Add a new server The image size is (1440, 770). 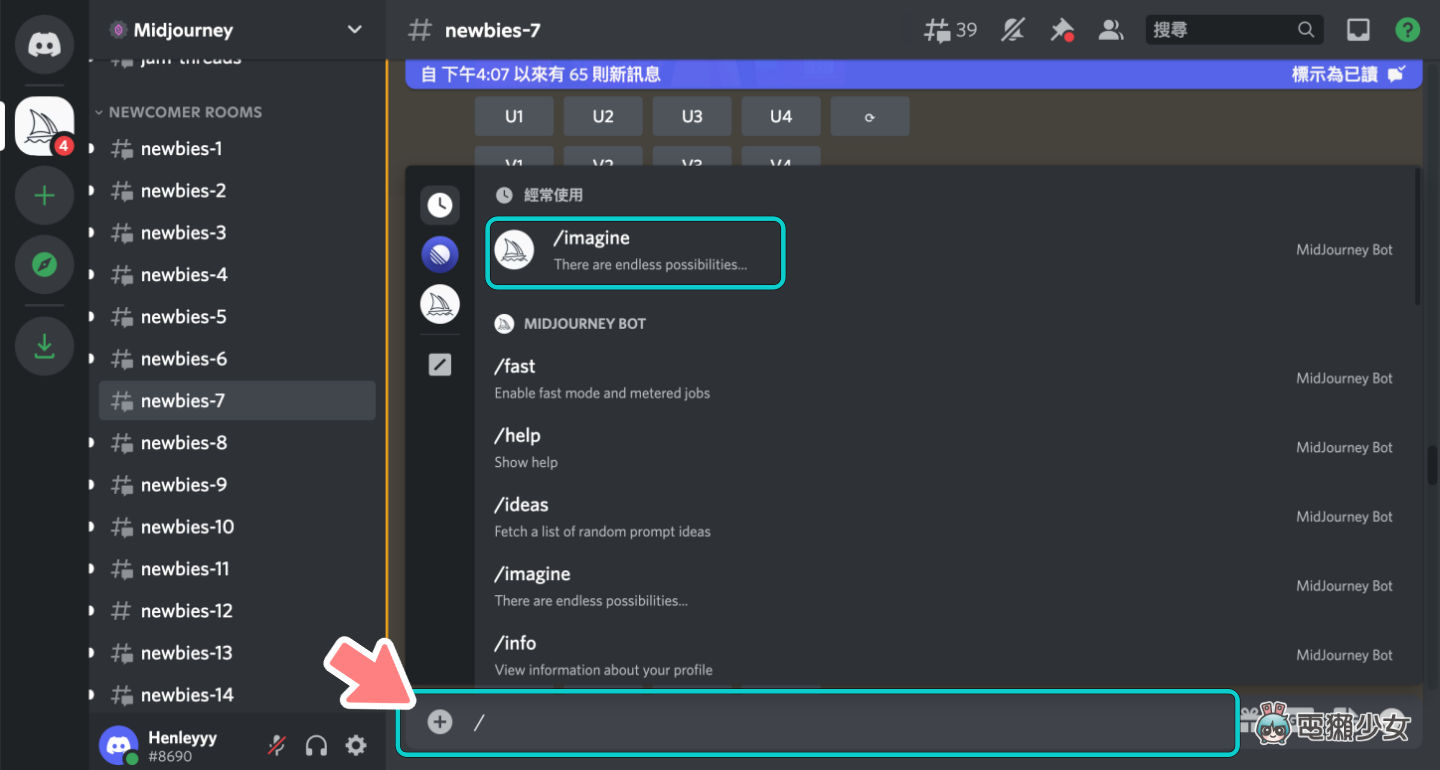pos(44,195)
